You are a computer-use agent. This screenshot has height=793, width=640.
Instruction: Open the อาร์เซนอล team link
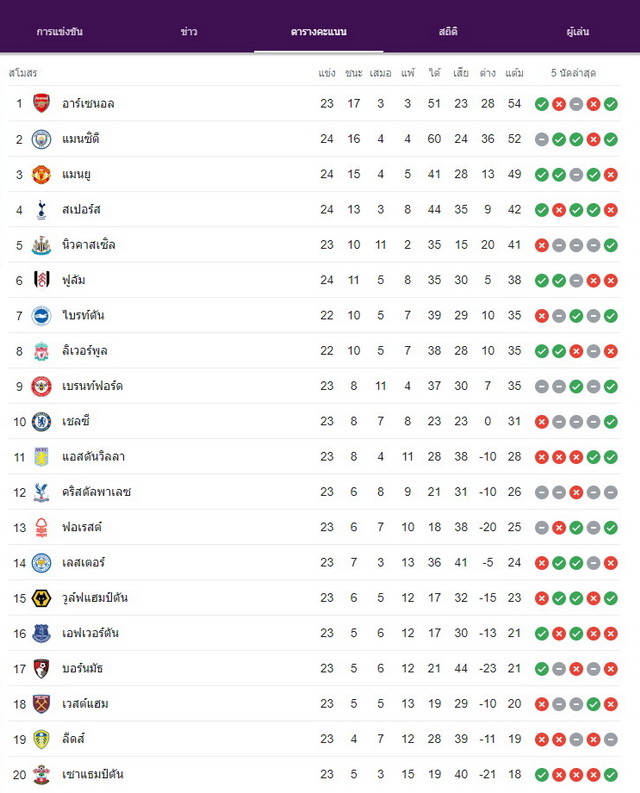[88, 104]
